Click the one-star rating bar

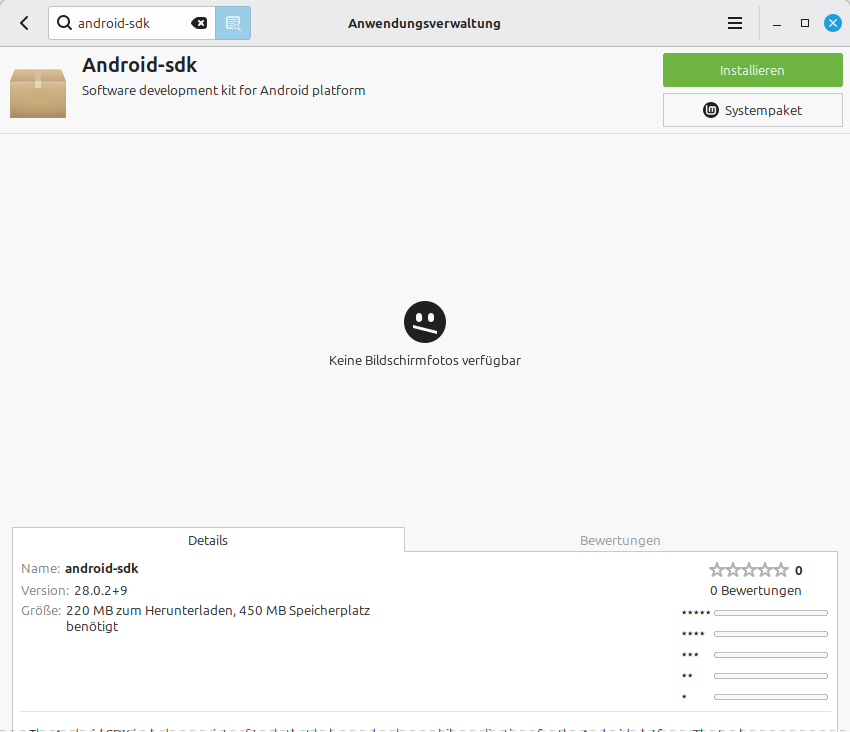[x=770, y=697]
